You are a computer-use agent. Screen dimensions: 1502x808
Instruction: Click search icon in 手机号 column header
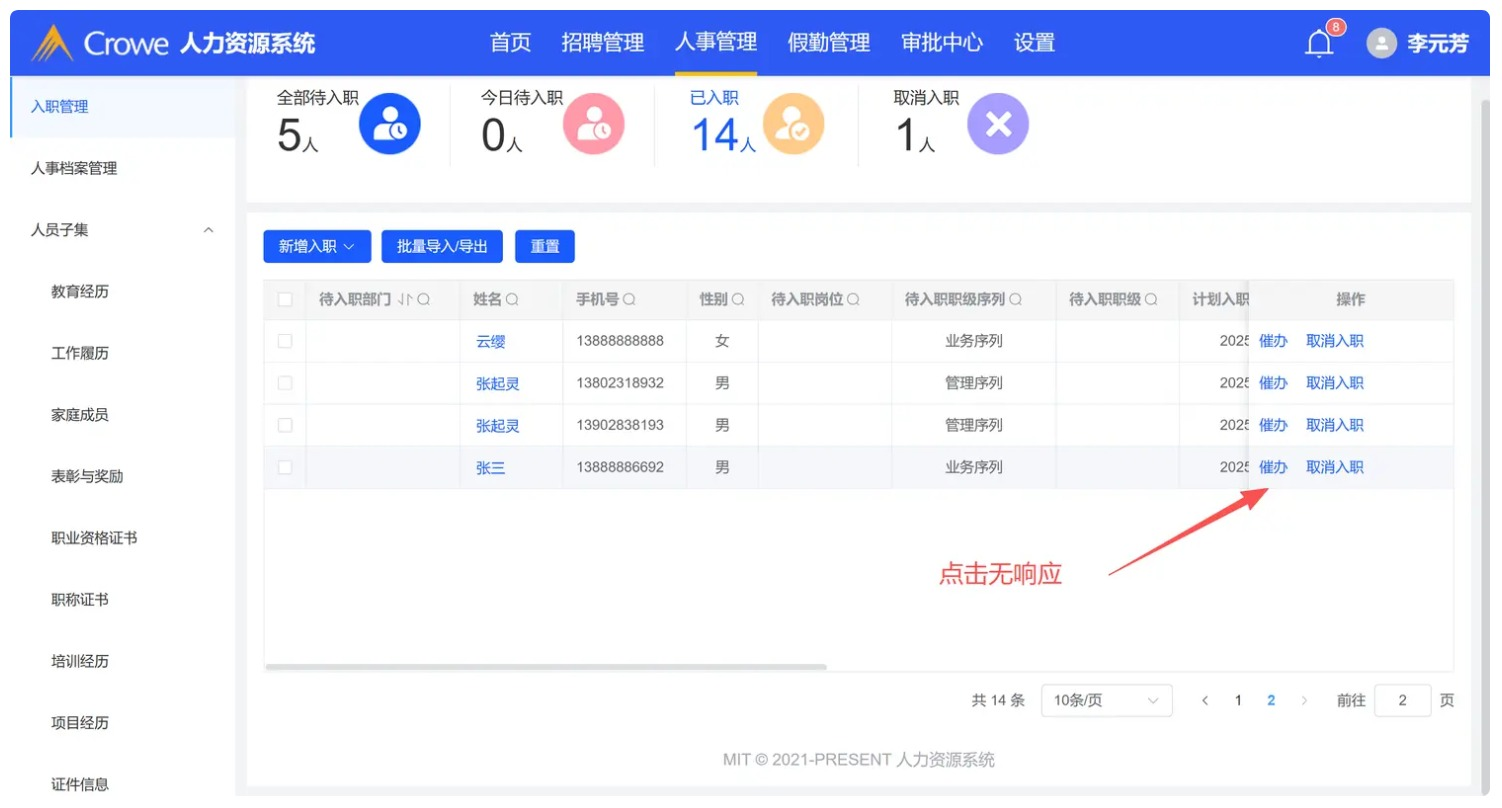629,300
